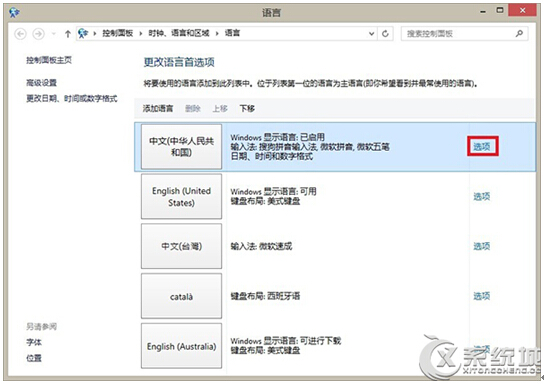The image size is (544, 384).
Task: Expand chevron after 时钟、语言和区域 breadcrumb
Action: tap(217, 34)
